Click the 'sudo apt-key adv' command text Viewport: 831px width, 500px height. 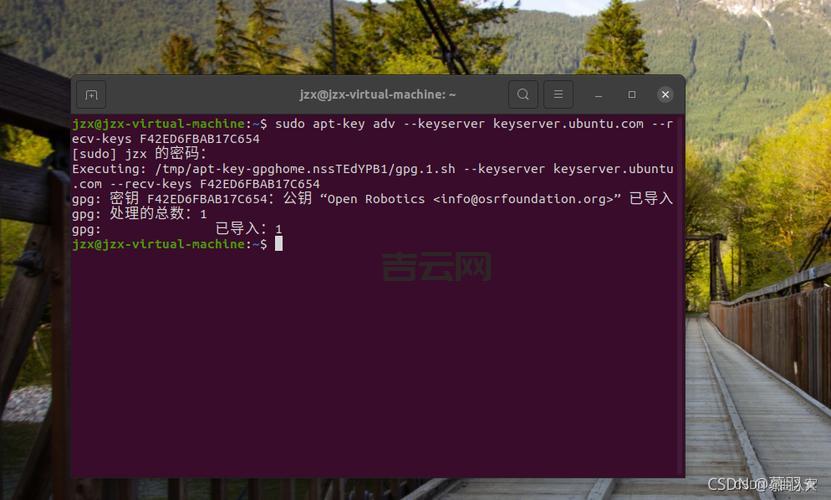tap(335, 124)
